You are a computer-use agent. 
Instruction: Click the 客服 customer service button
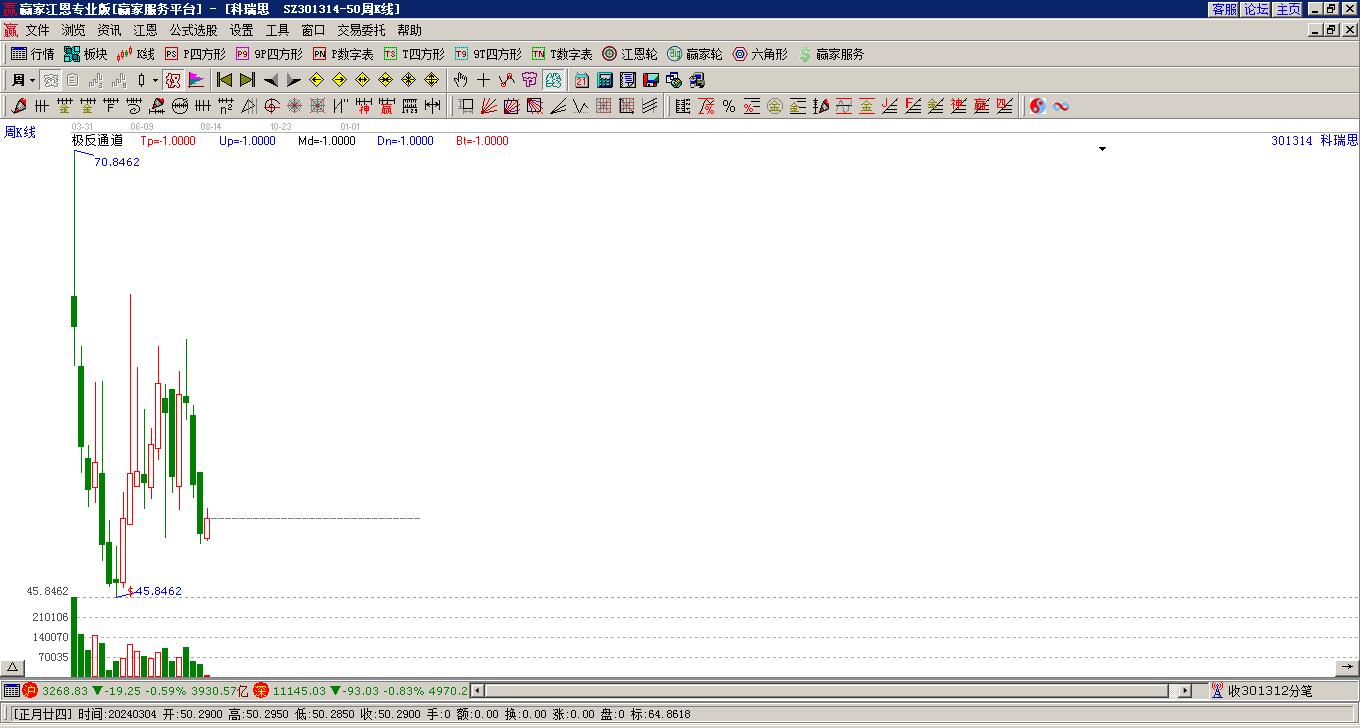click(1224, 9)
